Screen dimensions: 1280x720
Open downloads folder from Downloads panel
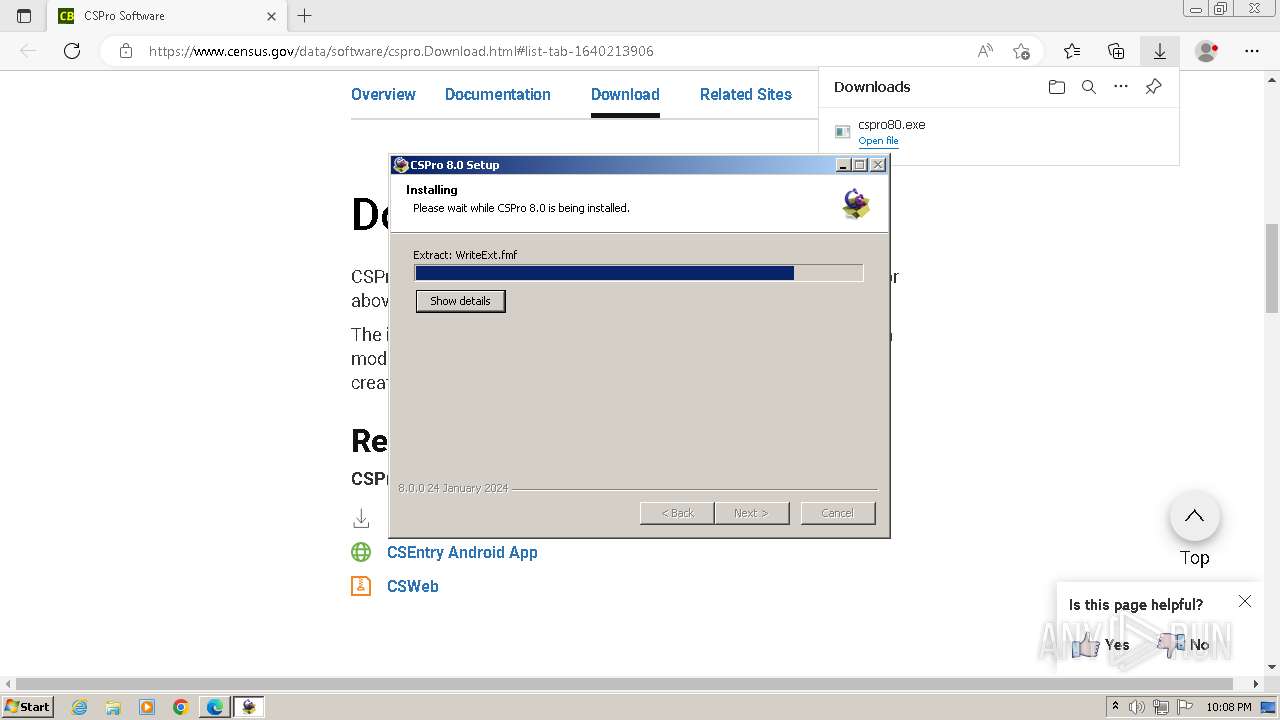pyautogui.click(x=1057, y=87)
